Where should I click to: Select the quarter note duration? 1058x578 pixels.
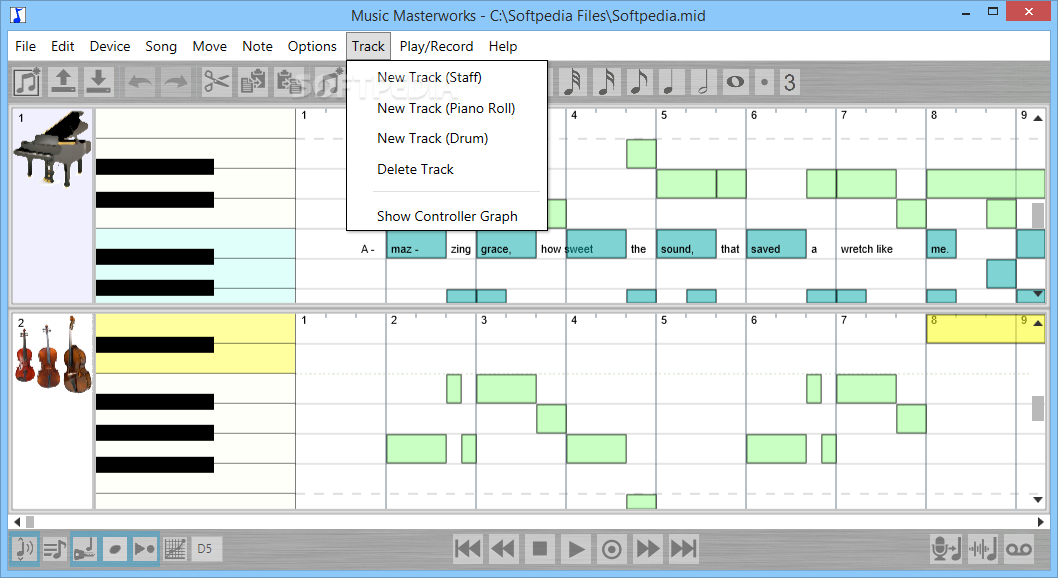click(x=670, y=82)
